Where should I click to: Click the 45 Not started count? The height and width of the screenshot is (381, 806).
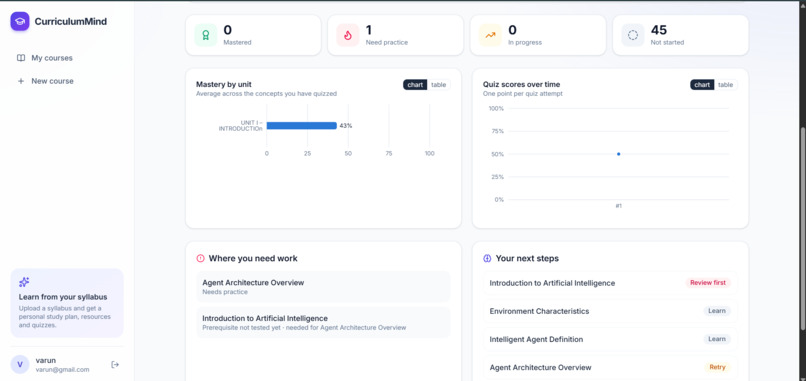point(658,30)
